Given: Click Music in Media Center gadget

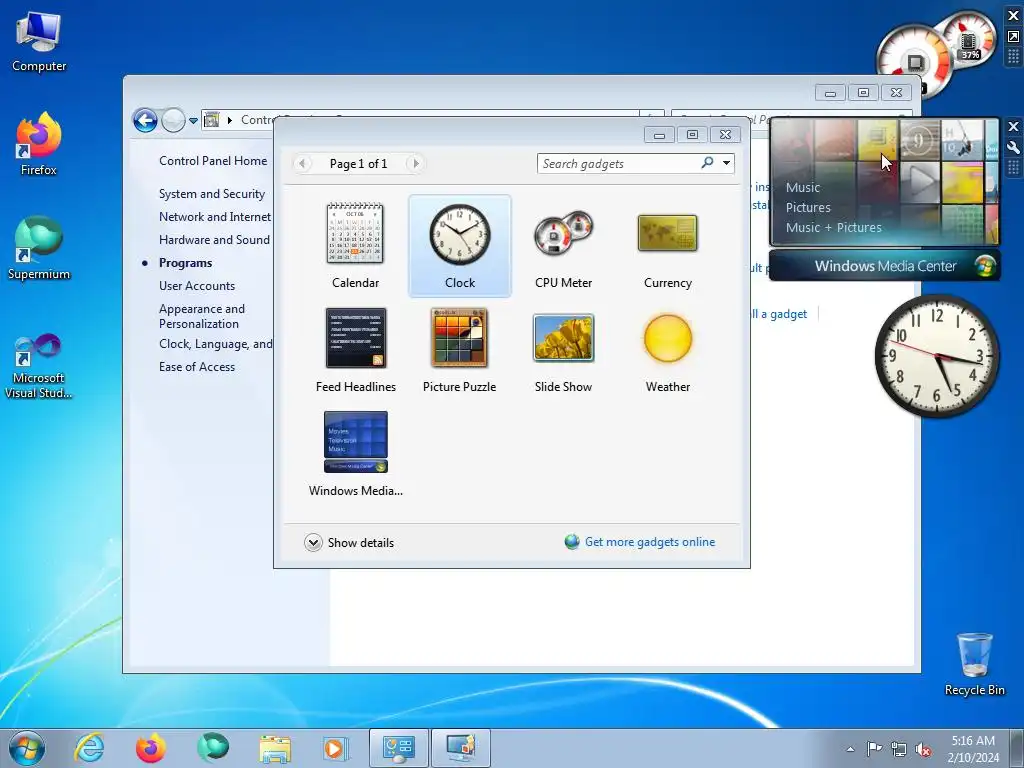Looking at the screenshot, I should pyautogui.click(x=803, y=187).
